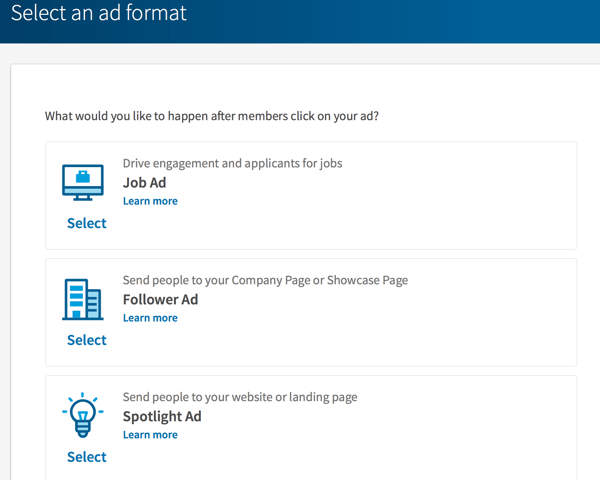Open Learn more for Job Ad
The height and width of the screenshot is (480, 600).
pyautogui.click(x=150, y=201)
